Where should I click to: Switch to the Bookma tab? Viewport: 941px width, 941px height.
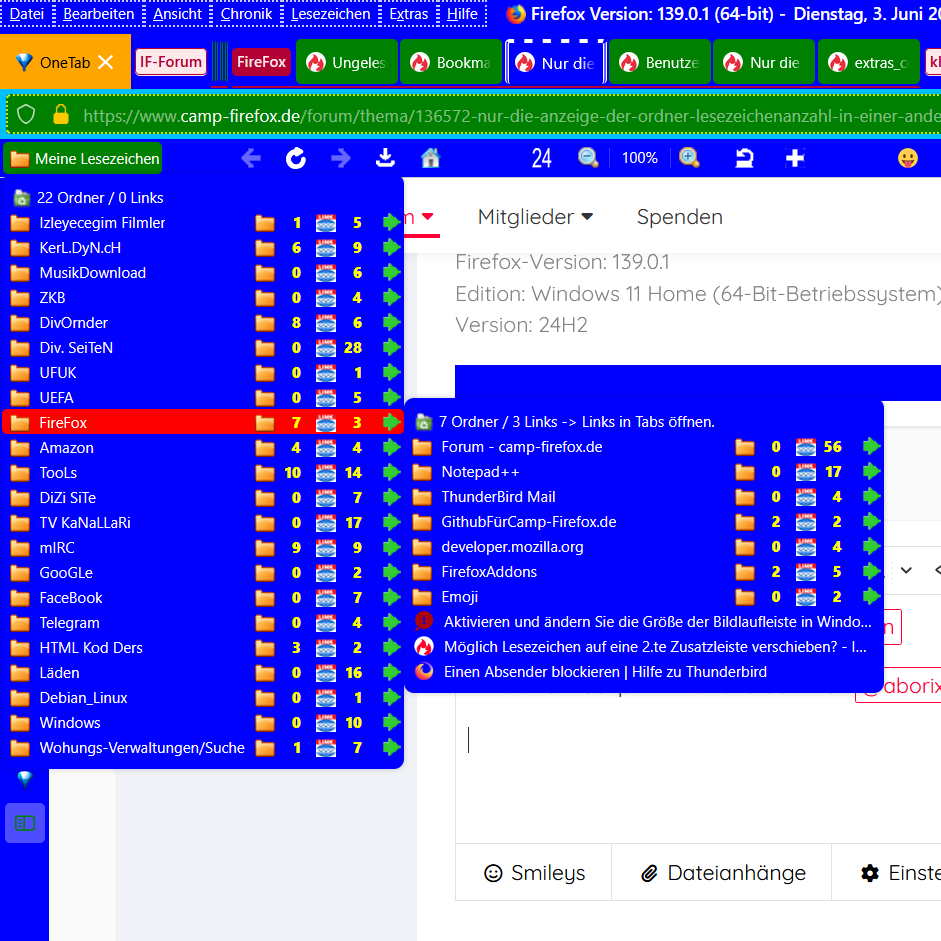point(451,62)
